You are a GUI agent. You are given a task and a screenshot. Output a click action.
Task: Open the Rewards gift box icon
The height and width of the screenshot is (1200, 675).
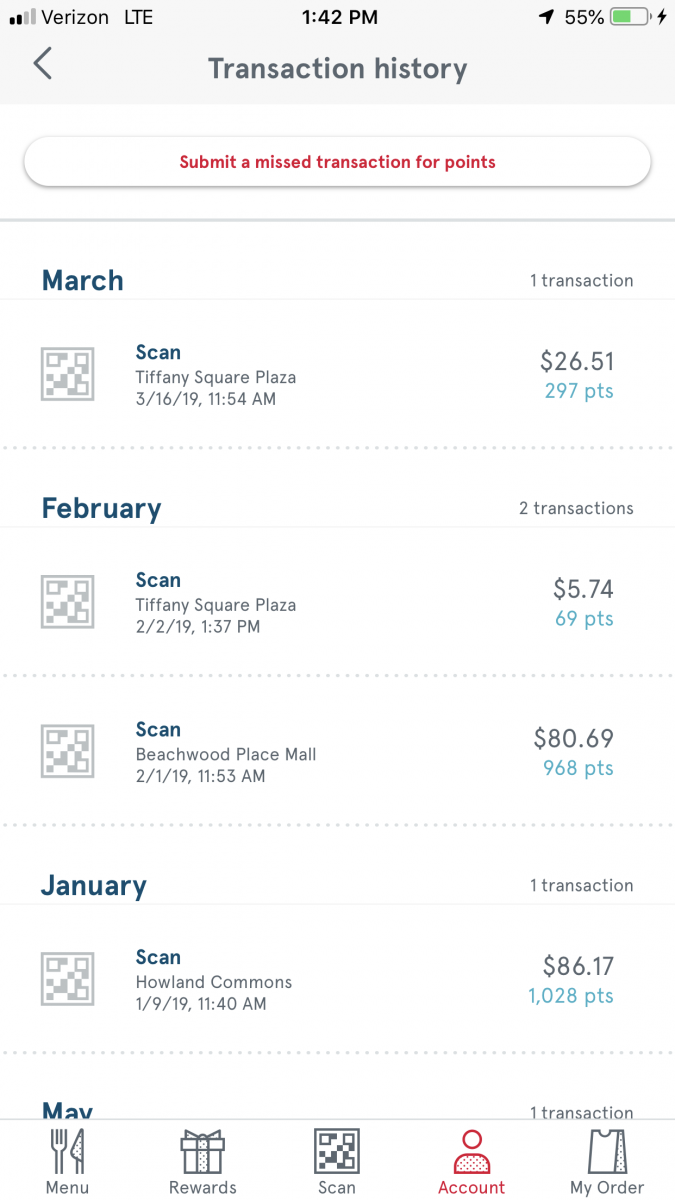202,1152
